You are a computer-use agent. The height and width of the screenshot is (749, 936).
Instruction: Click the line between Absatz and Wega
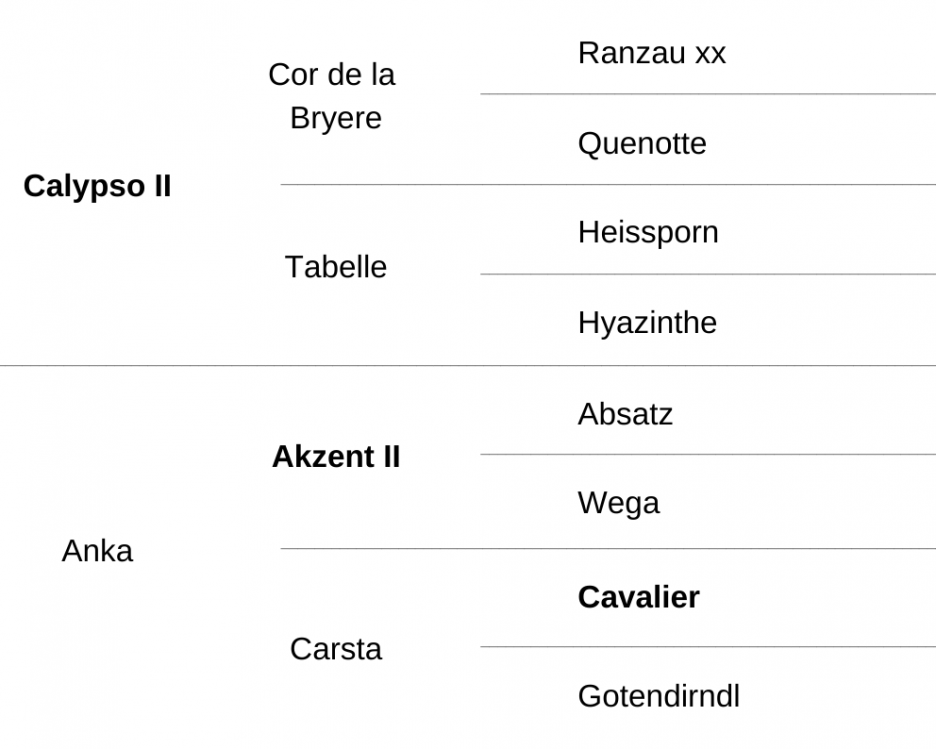(x=708, y=455)
